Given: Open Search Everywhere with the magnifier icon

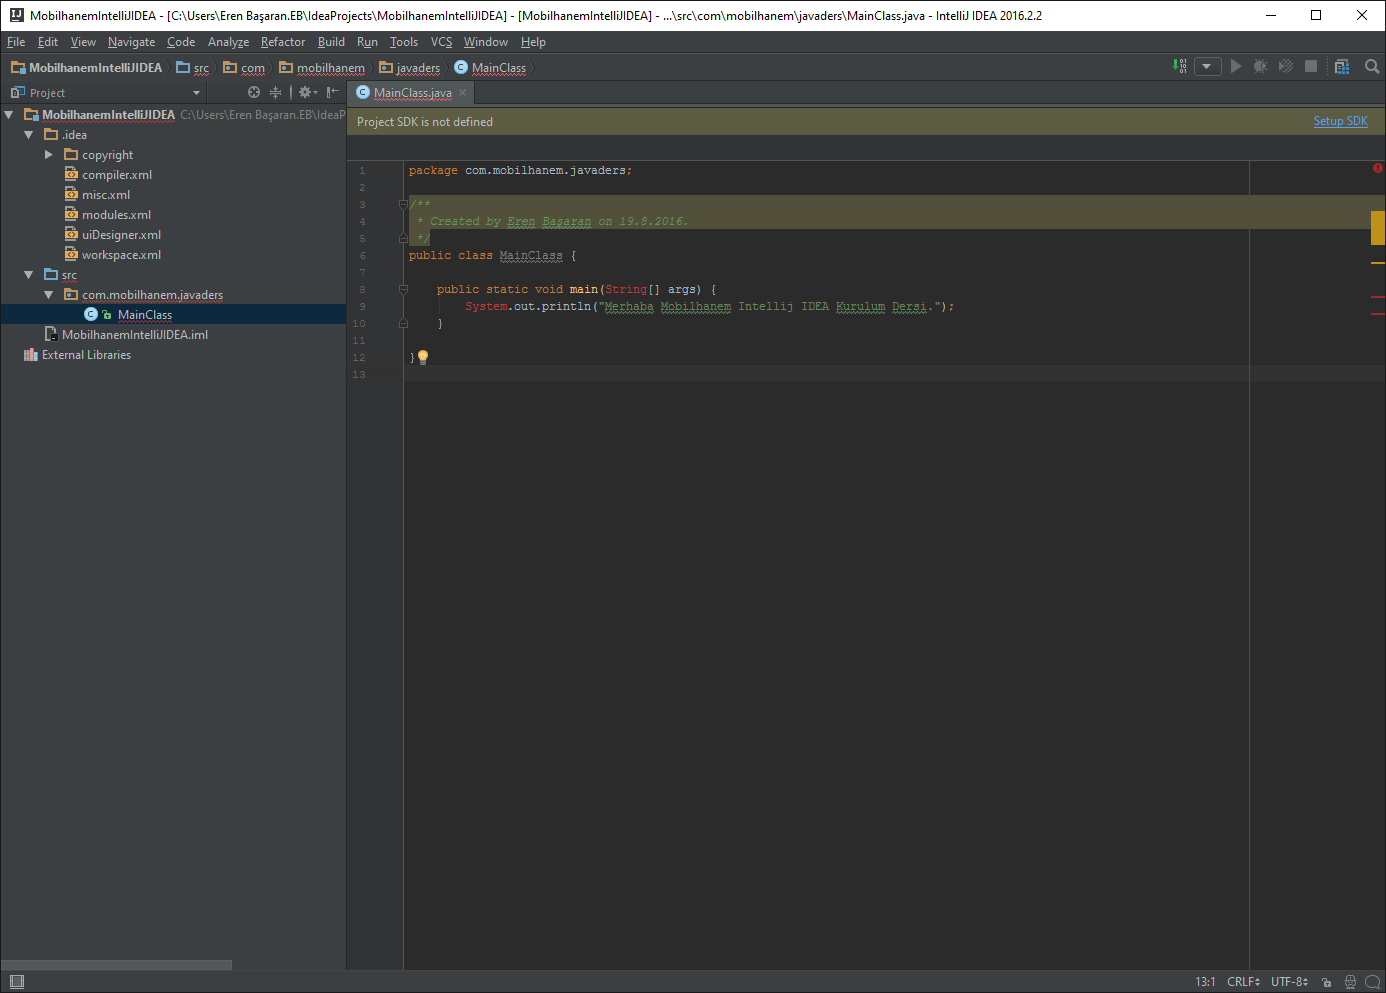Looking at the screenshot, I should 1372,66.
